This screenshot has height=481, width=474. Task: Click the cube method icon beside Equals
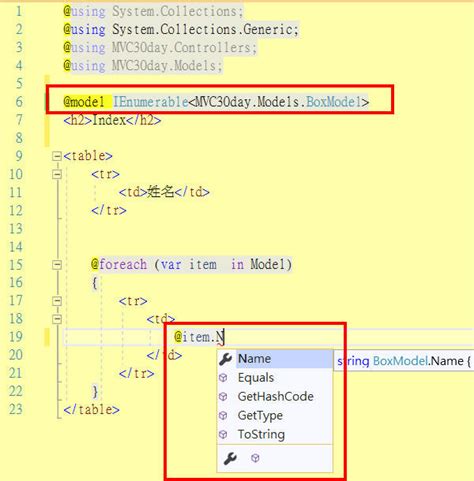point(223,378)
